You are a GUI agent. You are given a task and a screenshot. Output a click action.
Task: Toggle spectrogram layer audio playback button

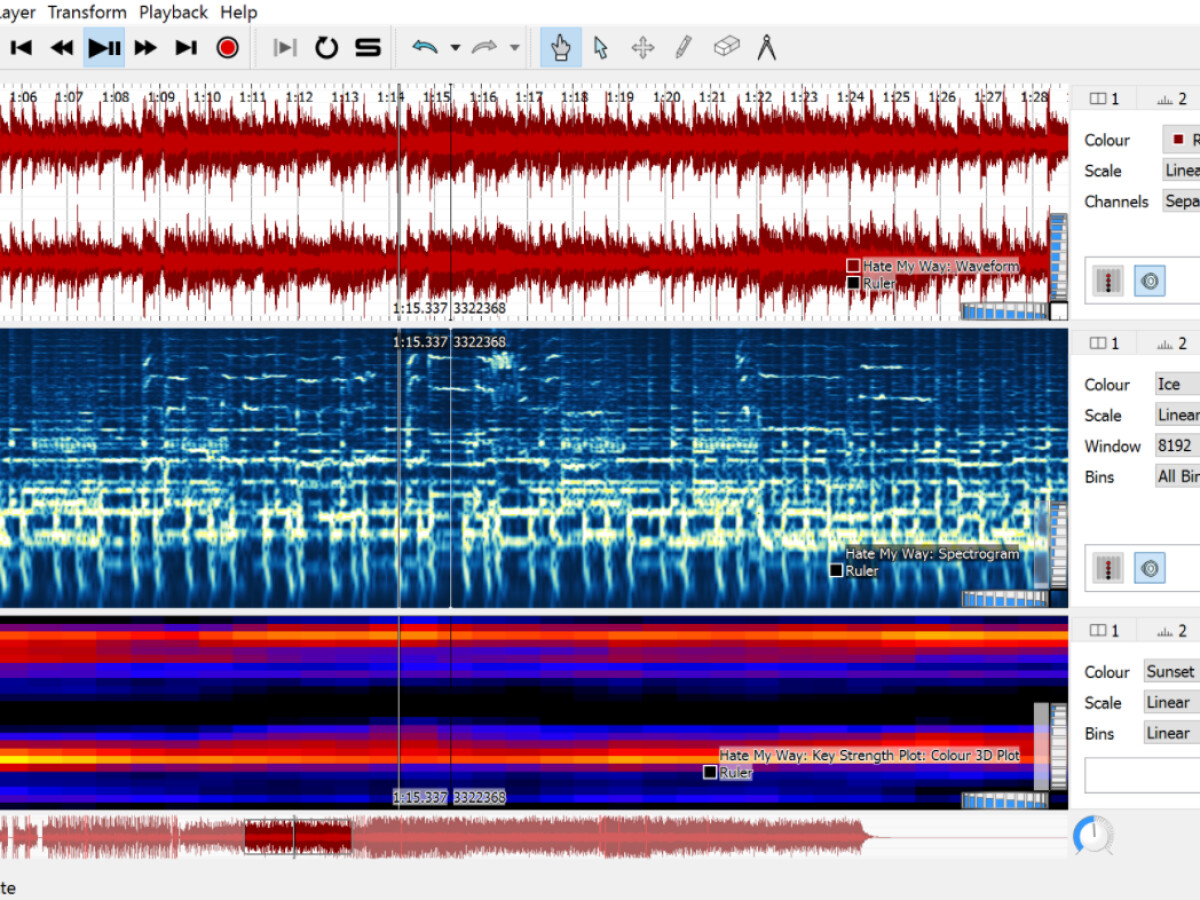pyautogui.click(x=1149, y=568)
